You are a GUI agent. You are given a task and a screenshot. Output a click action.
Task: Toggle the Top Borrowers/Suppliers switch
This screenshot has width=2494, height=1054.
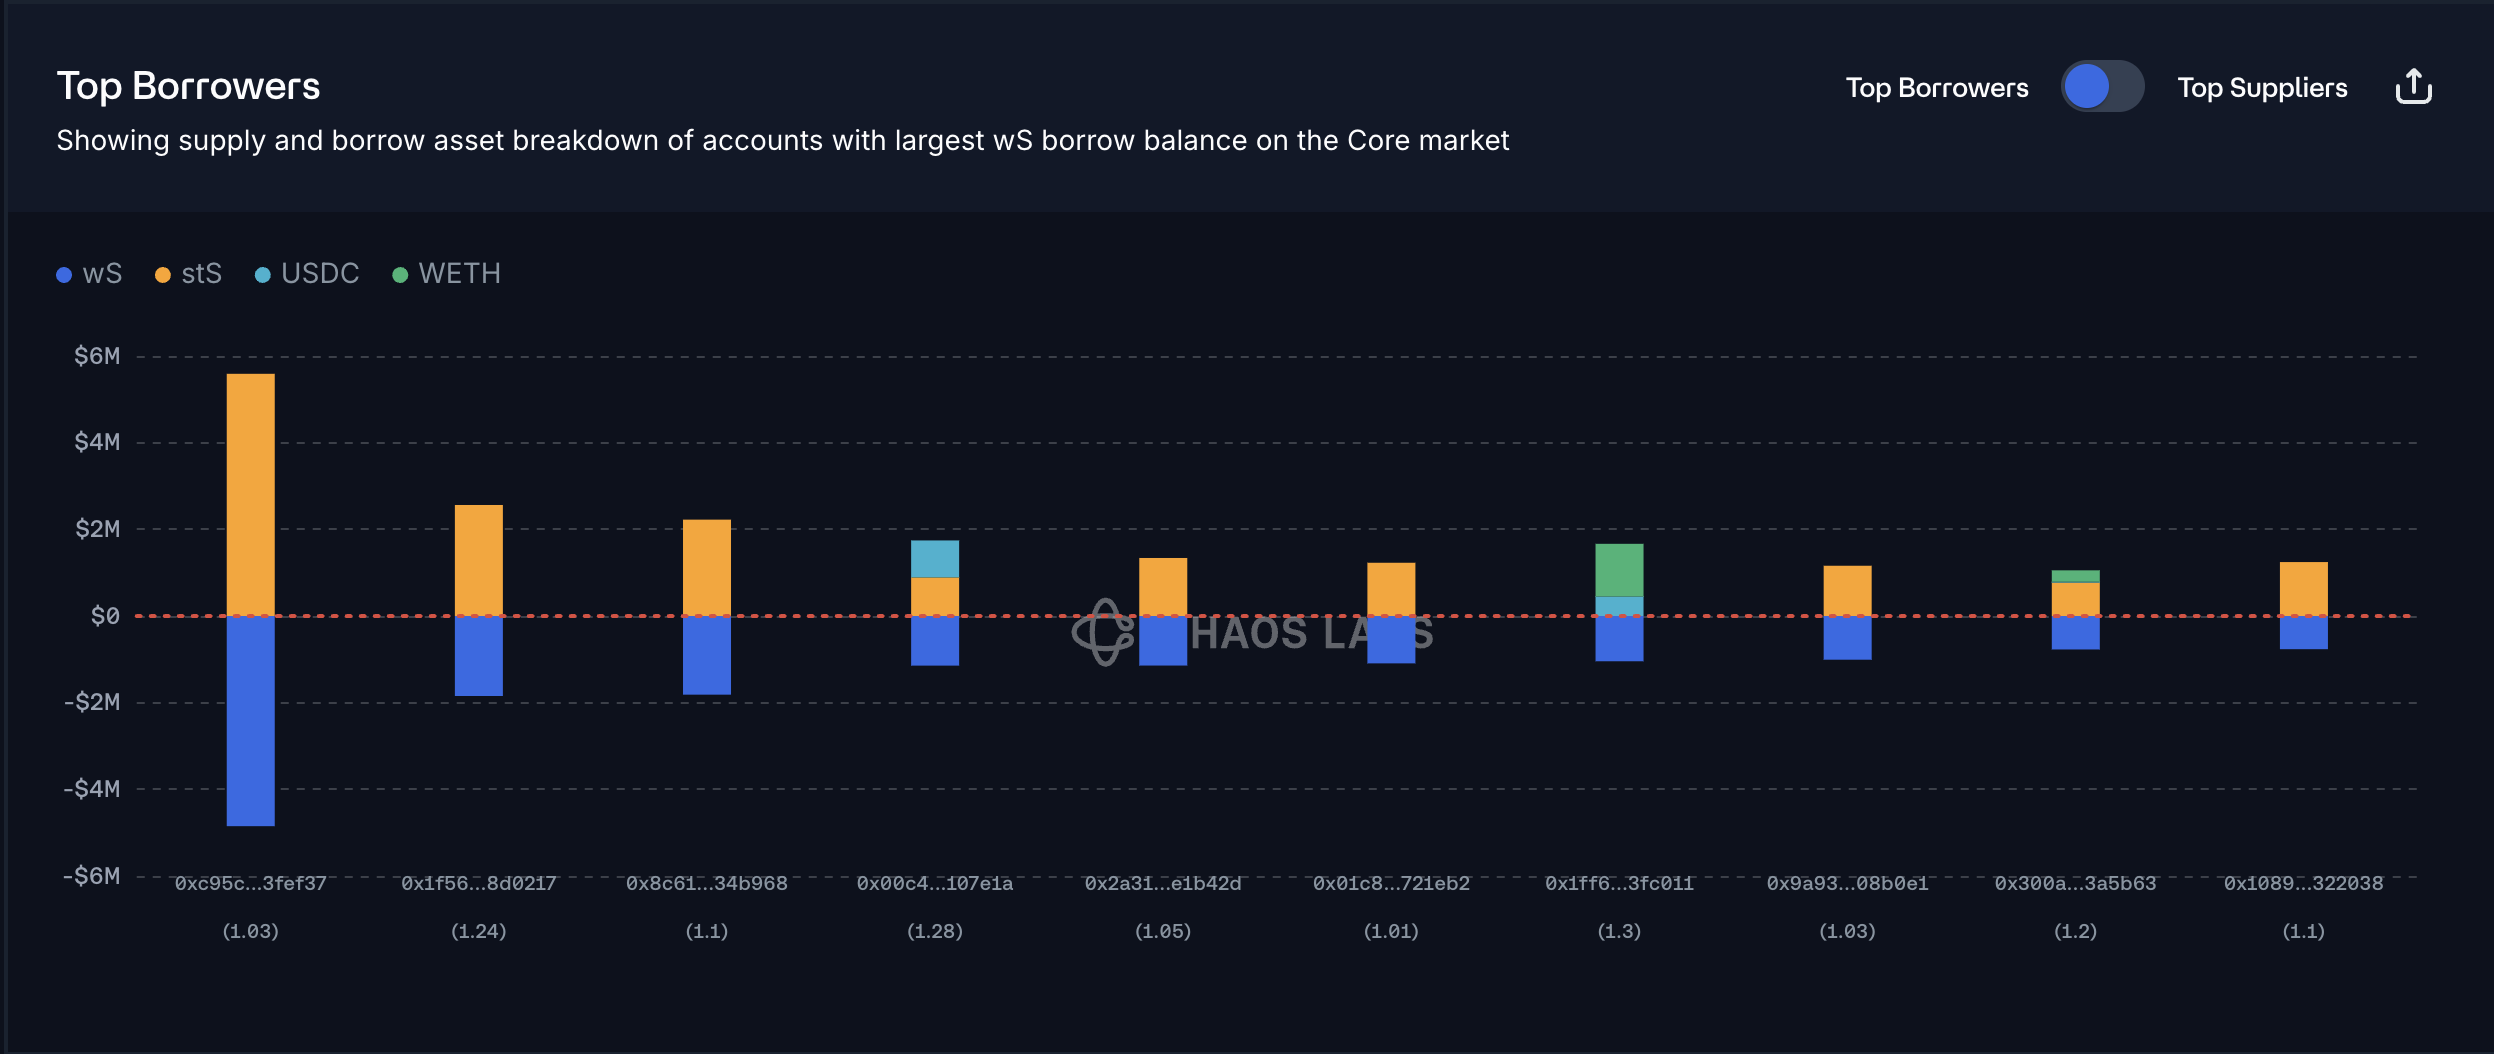[2102, 87]
